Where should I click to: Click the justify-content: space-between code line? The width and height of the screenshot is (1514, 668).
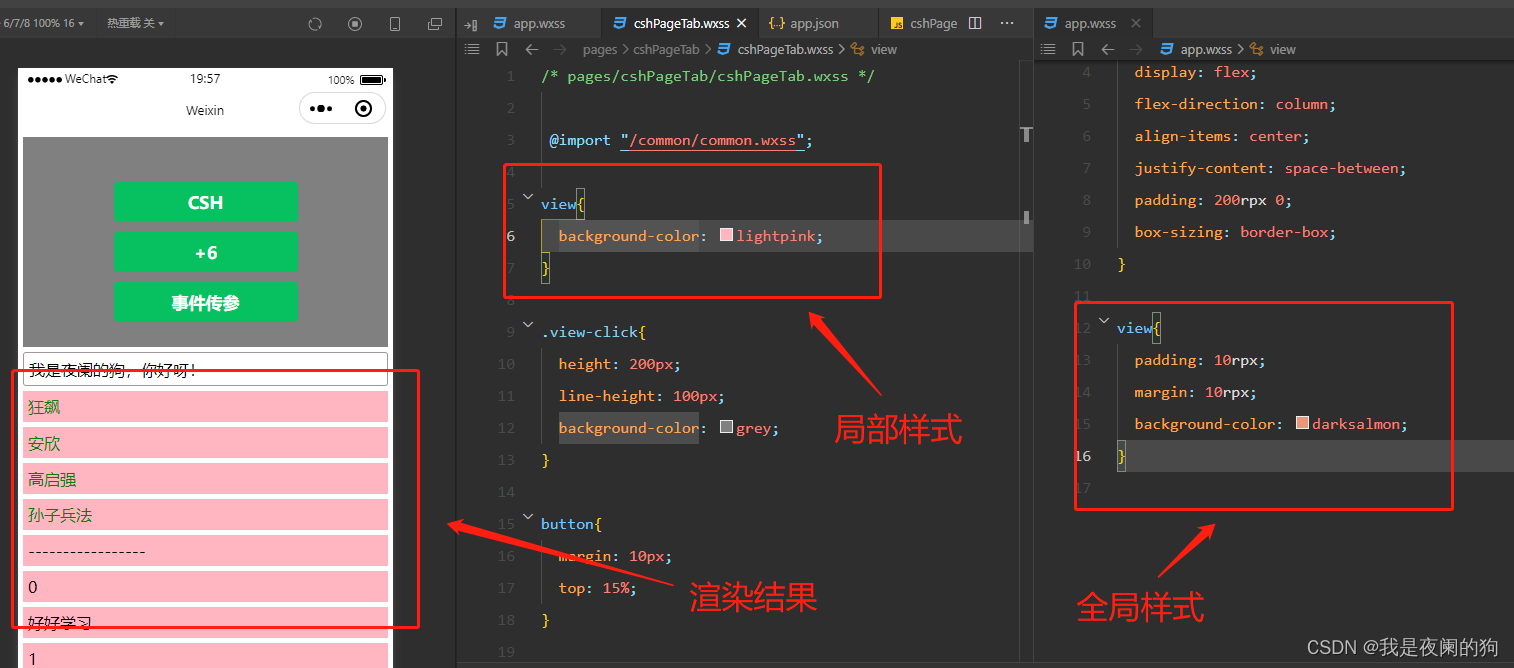pos(1270,168)
